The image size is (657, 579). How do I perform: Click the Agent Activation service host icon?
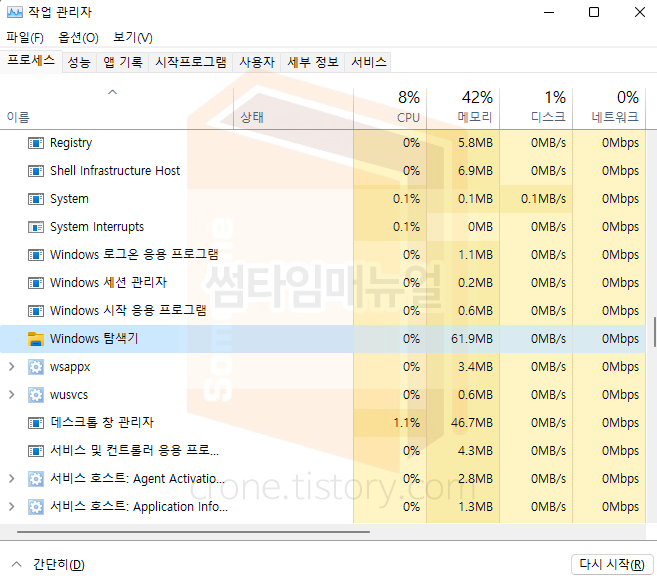tap(36, 479)
